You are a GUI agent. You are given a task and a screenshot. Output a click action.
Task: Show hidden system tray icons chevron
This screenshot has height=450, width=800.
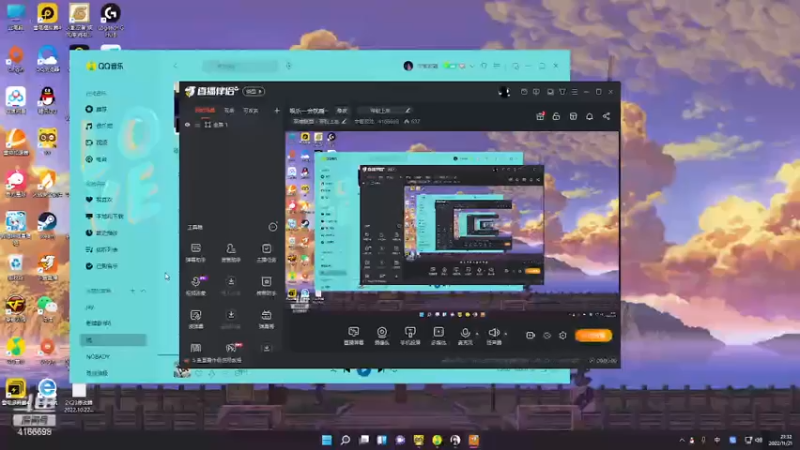click(x=682, y=440)
